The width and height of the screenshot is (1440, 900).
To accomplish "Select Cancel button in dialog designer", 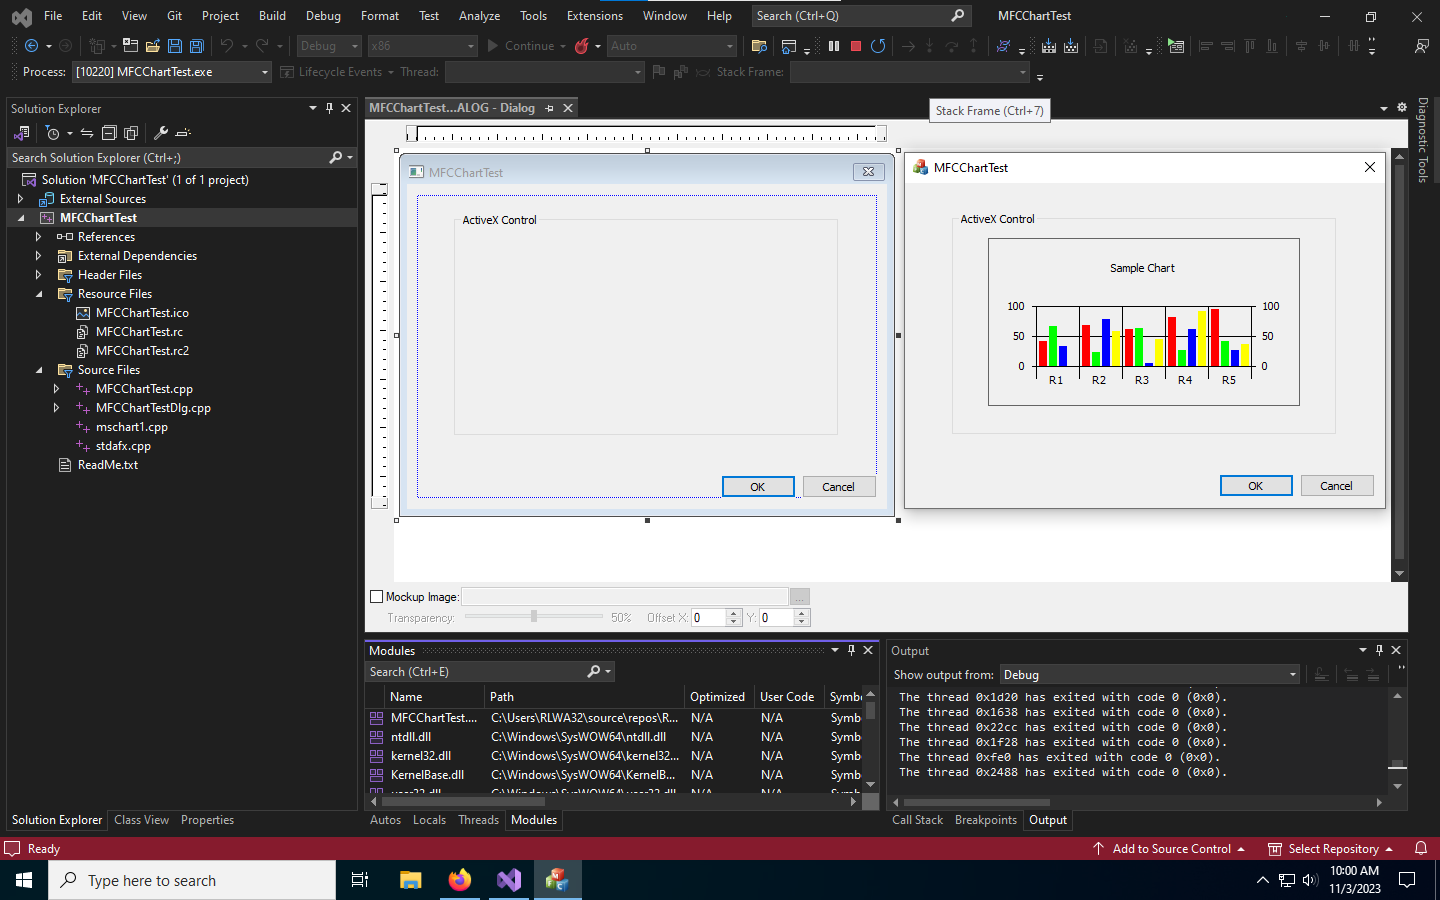I will 839,487.
